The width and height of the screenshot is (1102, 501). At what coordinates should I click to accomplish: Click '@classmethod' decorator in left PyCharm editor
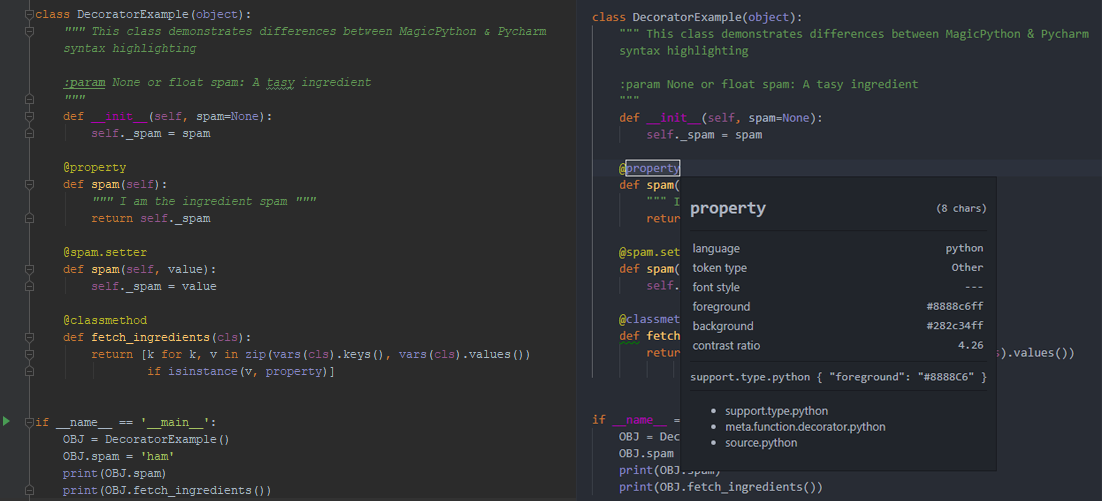[105, 320]
